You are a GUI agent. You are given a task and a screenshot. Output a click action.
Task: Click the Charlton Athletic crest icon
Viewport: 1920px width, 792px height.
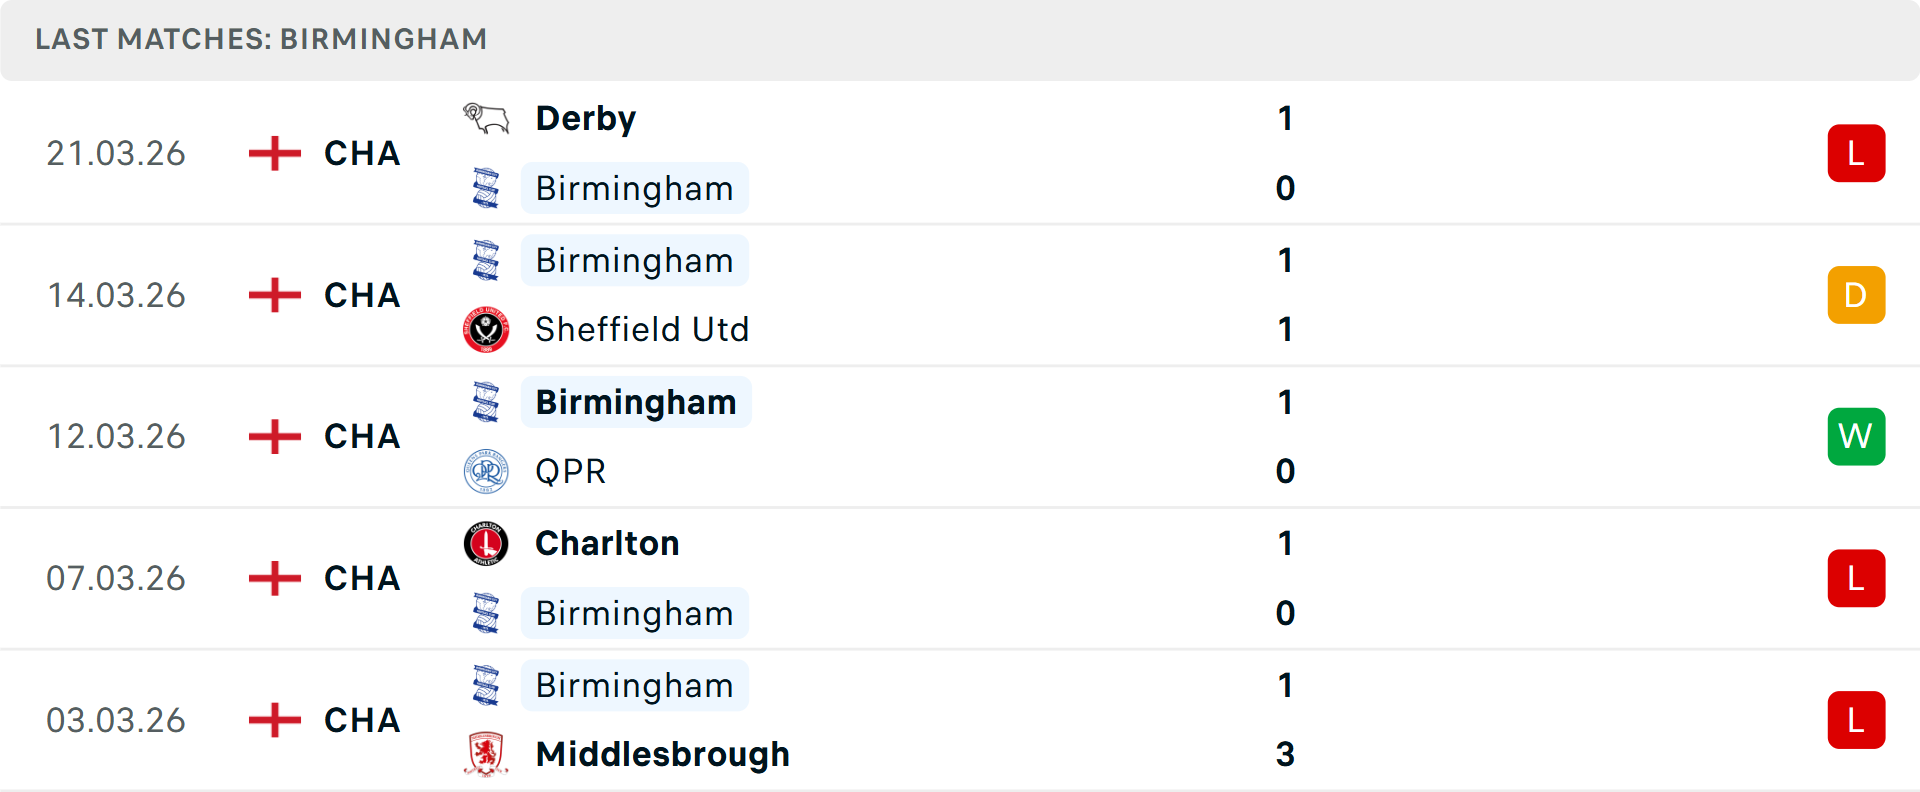pos(485,542)
